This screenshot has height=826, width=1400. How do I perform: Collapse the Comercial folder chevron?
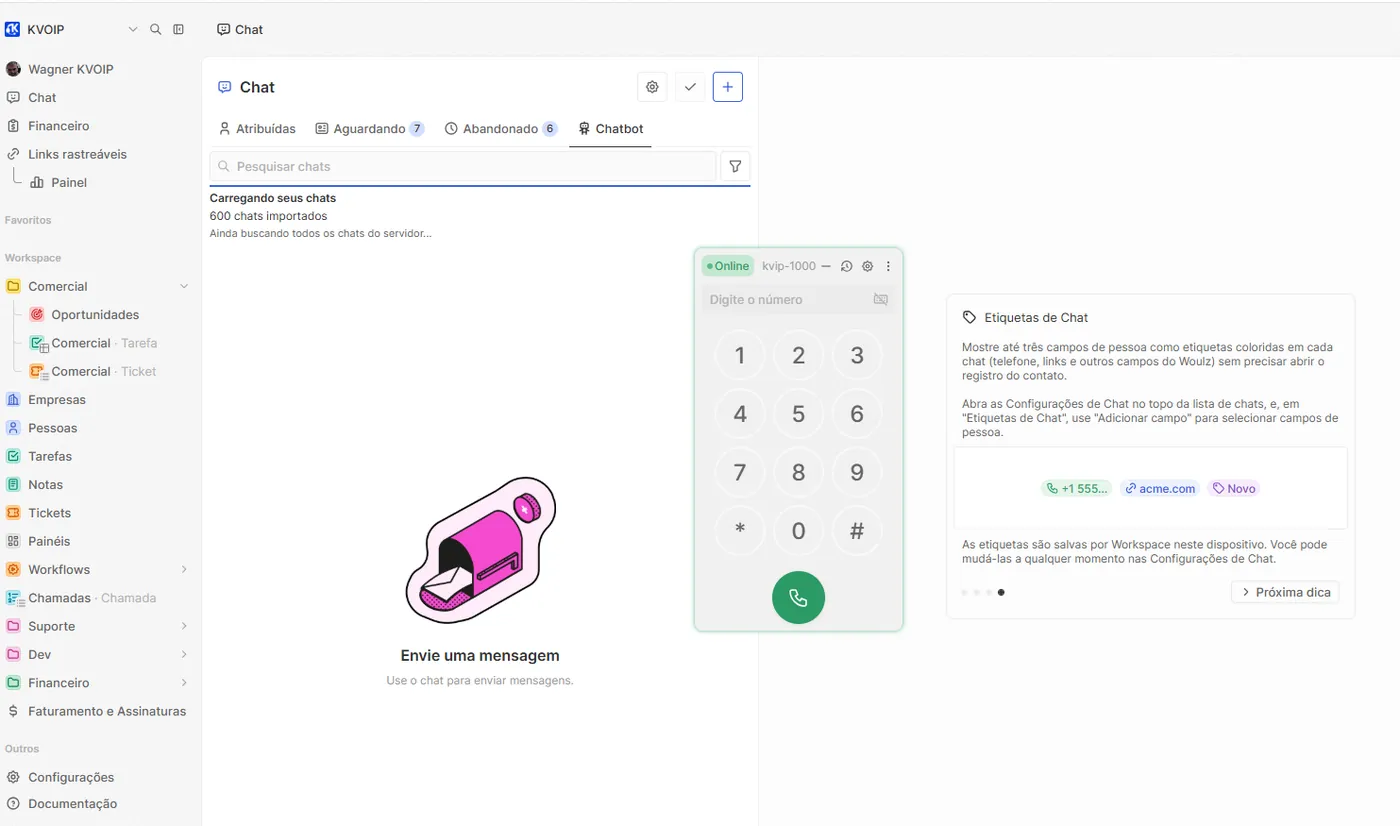(x=184, y=286)
